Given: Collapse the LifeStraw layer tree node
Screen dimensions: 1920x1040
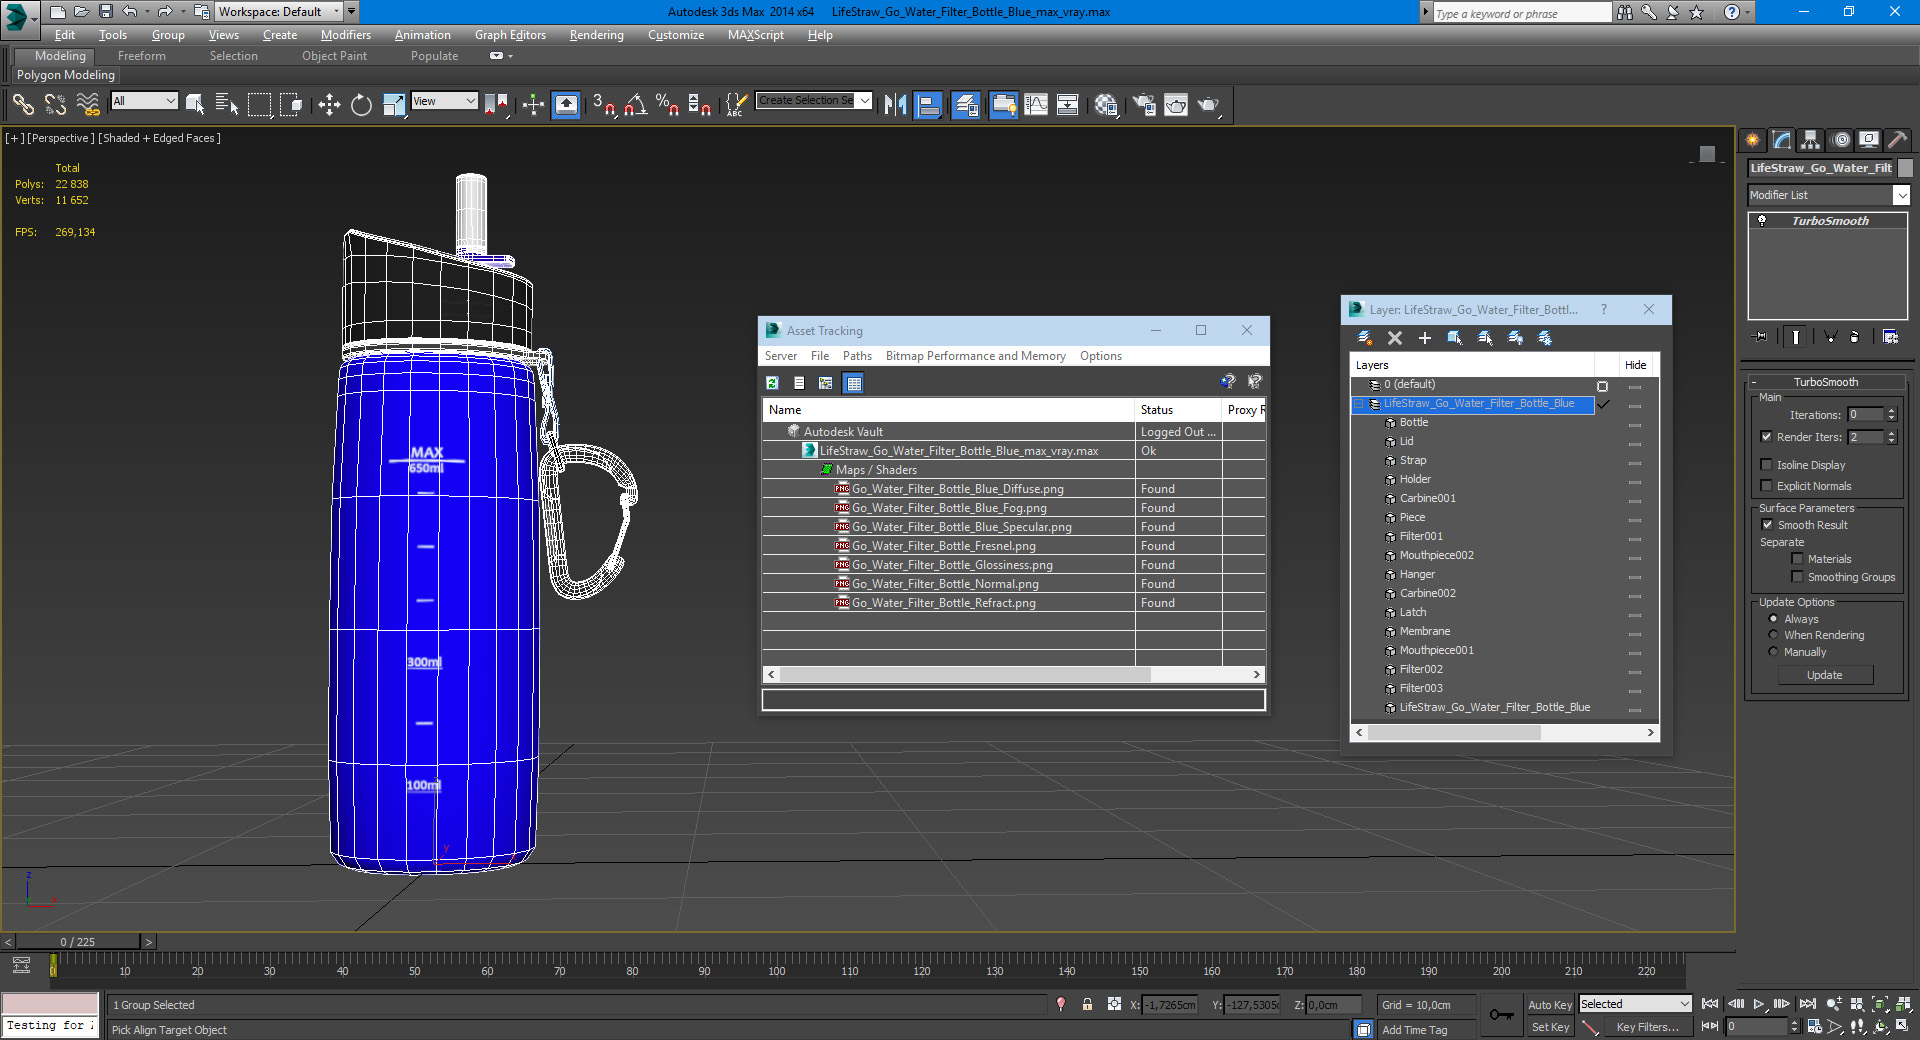Looking at the screenshot, I should point(1359,404).
